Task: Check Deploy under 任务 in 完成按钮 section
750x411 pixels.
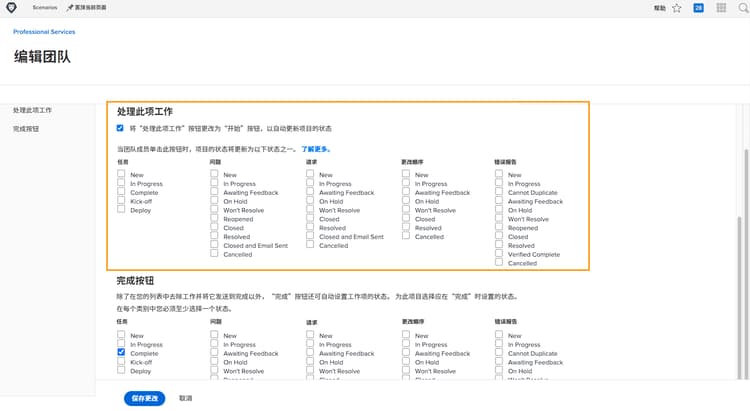Action: click(x=121, y=370)
